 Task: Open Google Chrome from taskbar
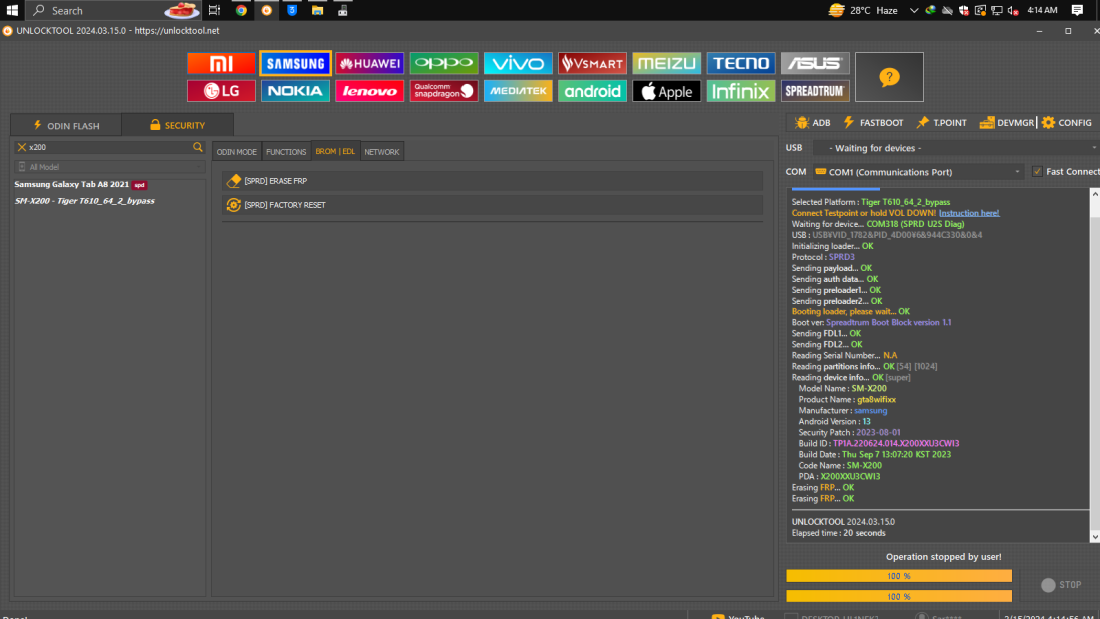click(241, 10)
